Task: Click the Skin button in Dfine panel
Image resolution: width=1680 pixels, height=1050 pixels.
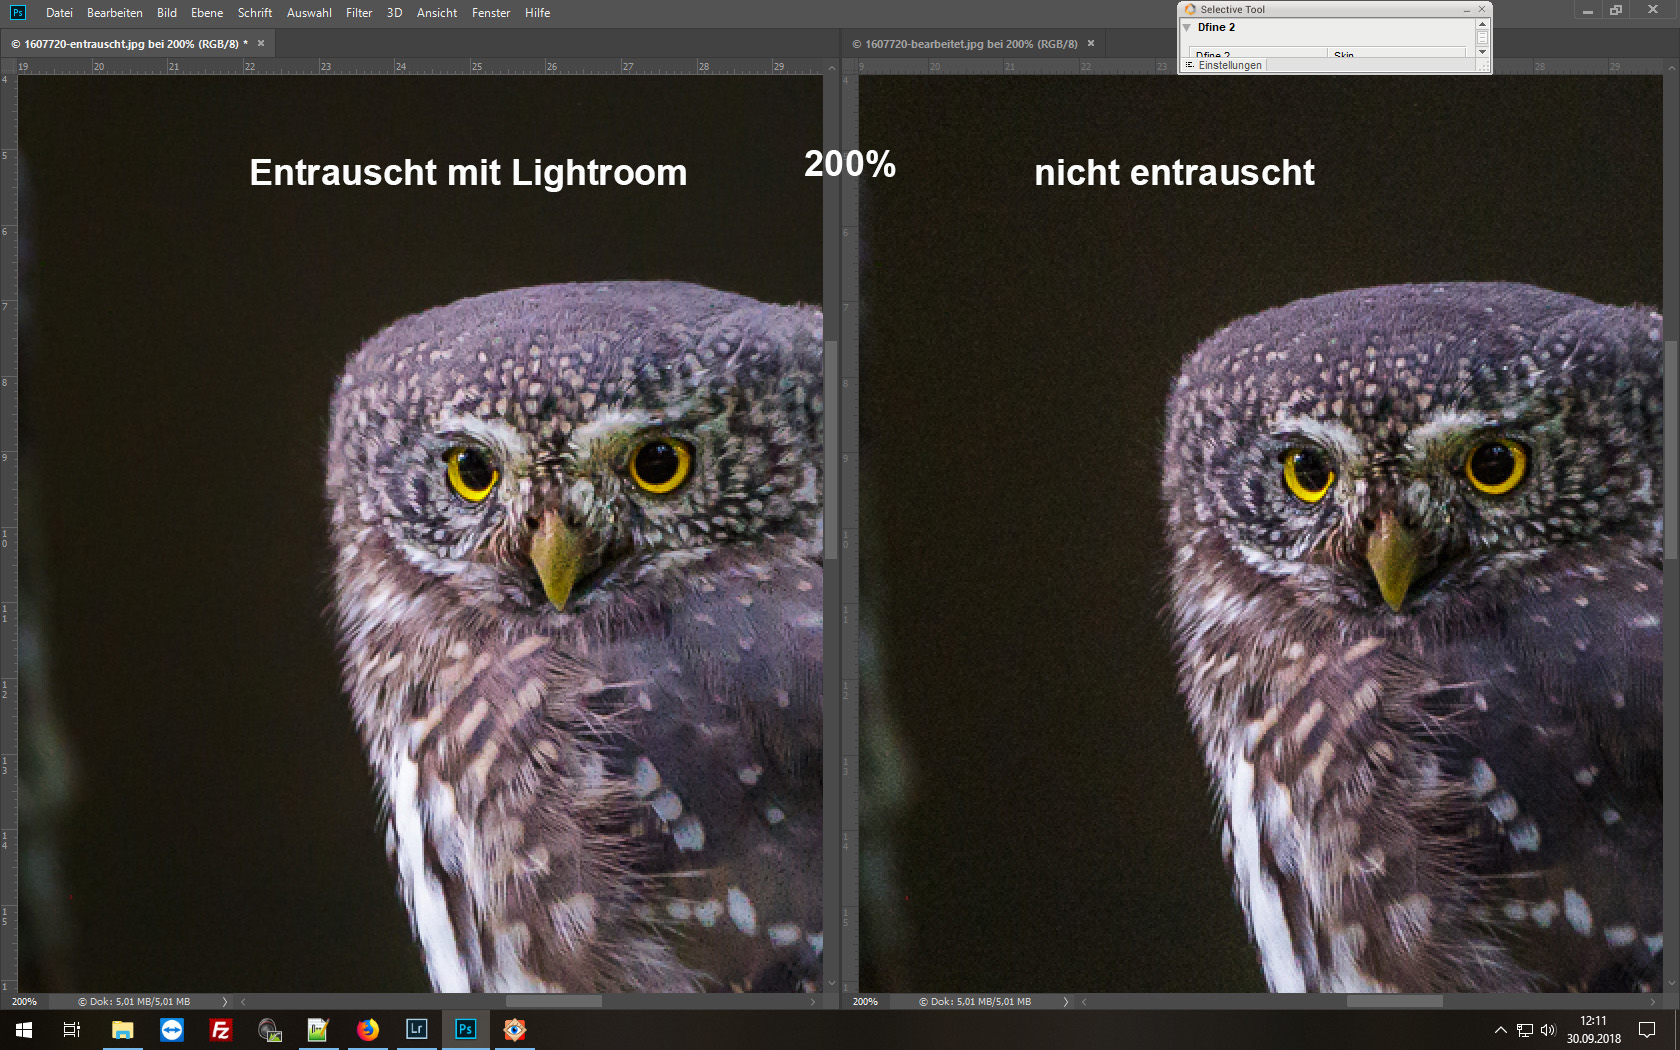Action: click(x=1343, y=55)
